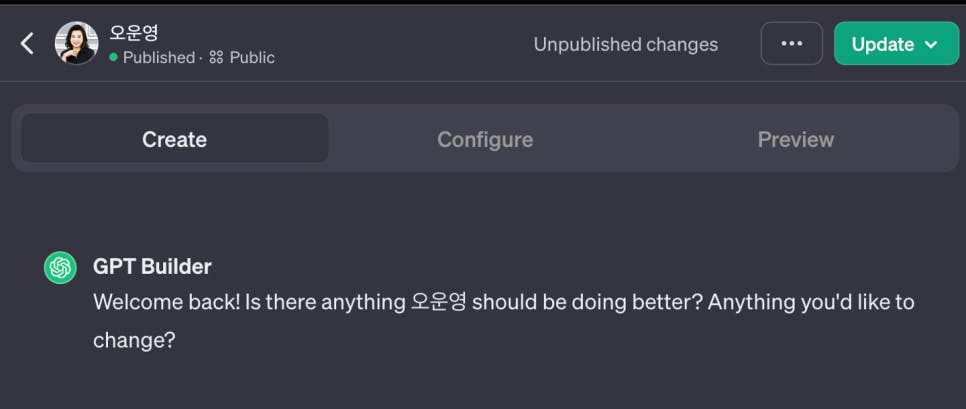Viewport: 966px width, 409px height.
Task: Click the Published status label
Action: coord(159,57)
